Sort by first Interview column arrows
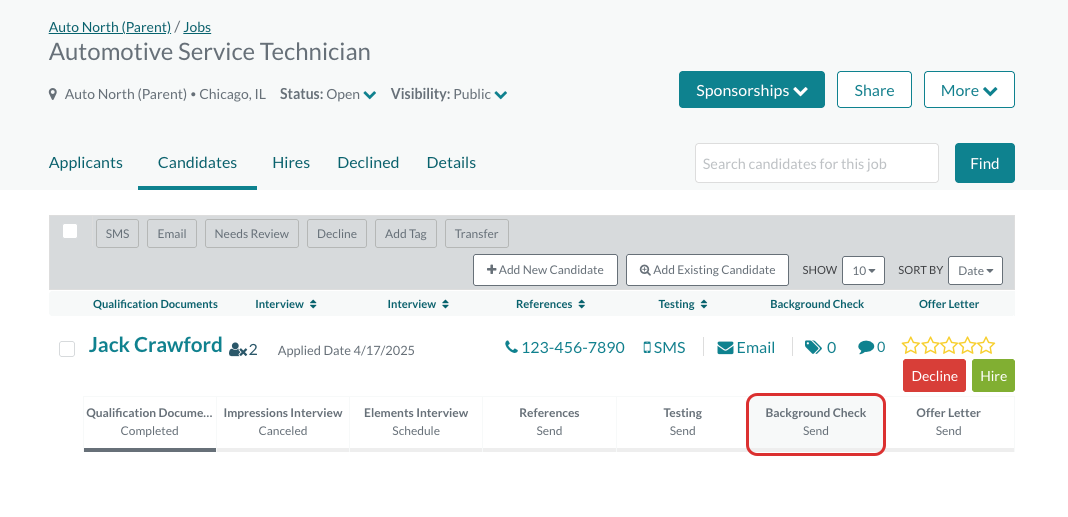Viewport: 1068px width, 517px height. pos(313,304)
